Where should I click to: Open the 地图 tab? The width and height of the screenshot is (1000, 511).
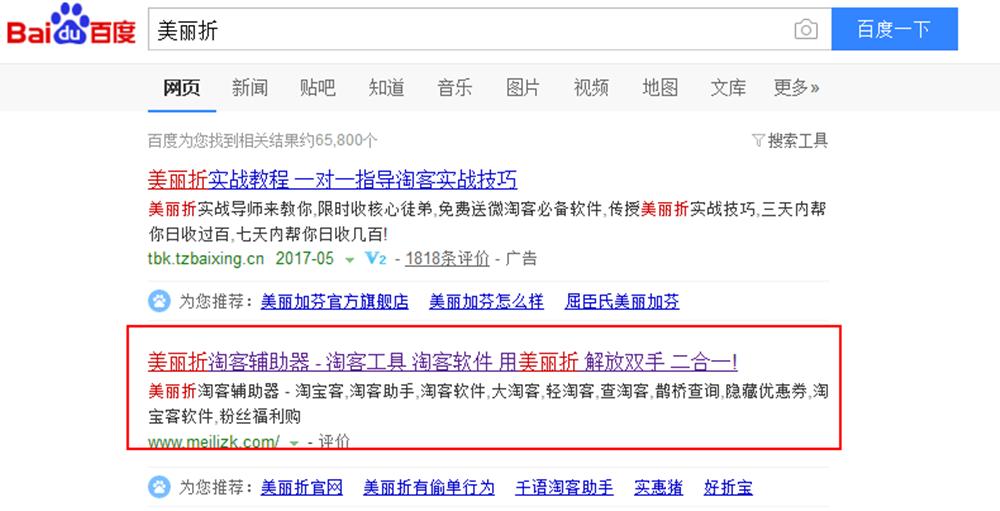659,87
